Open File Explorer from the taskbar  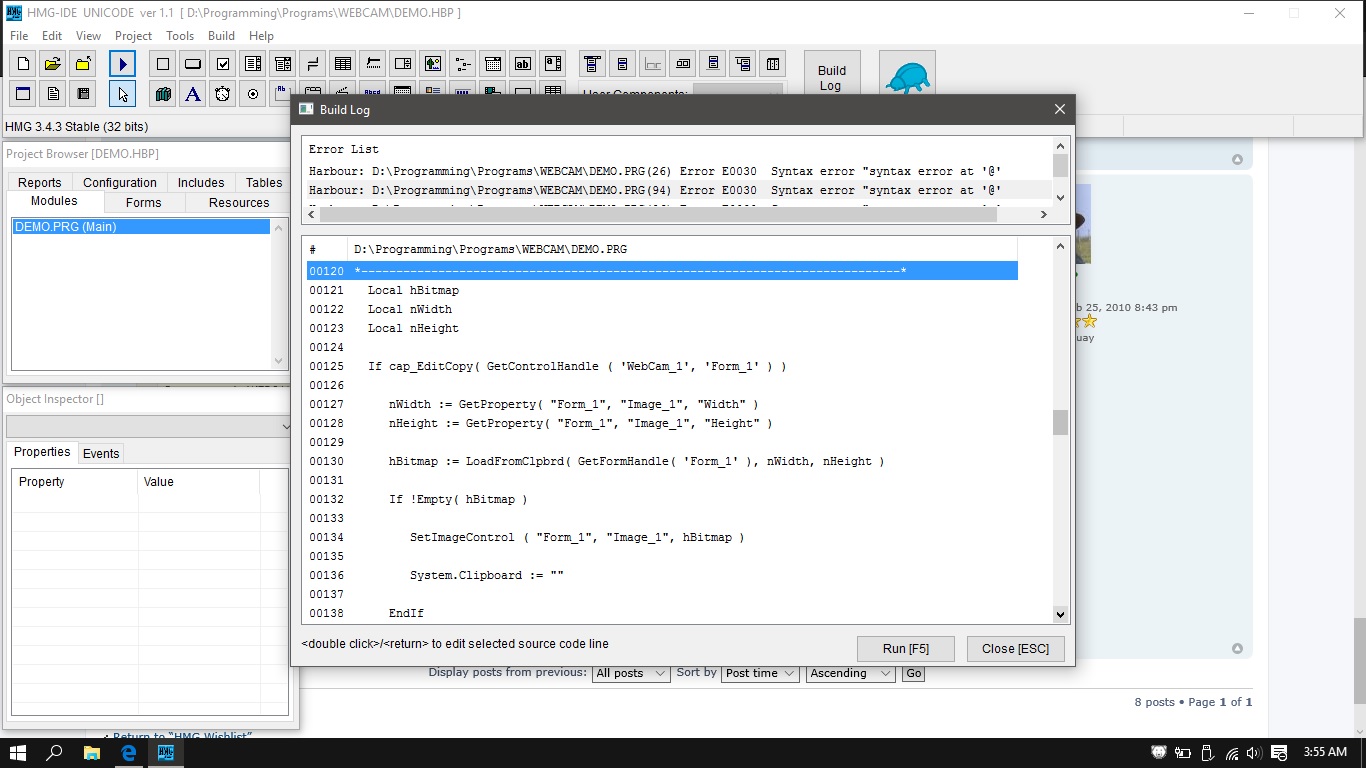click(x=91, y=753)
